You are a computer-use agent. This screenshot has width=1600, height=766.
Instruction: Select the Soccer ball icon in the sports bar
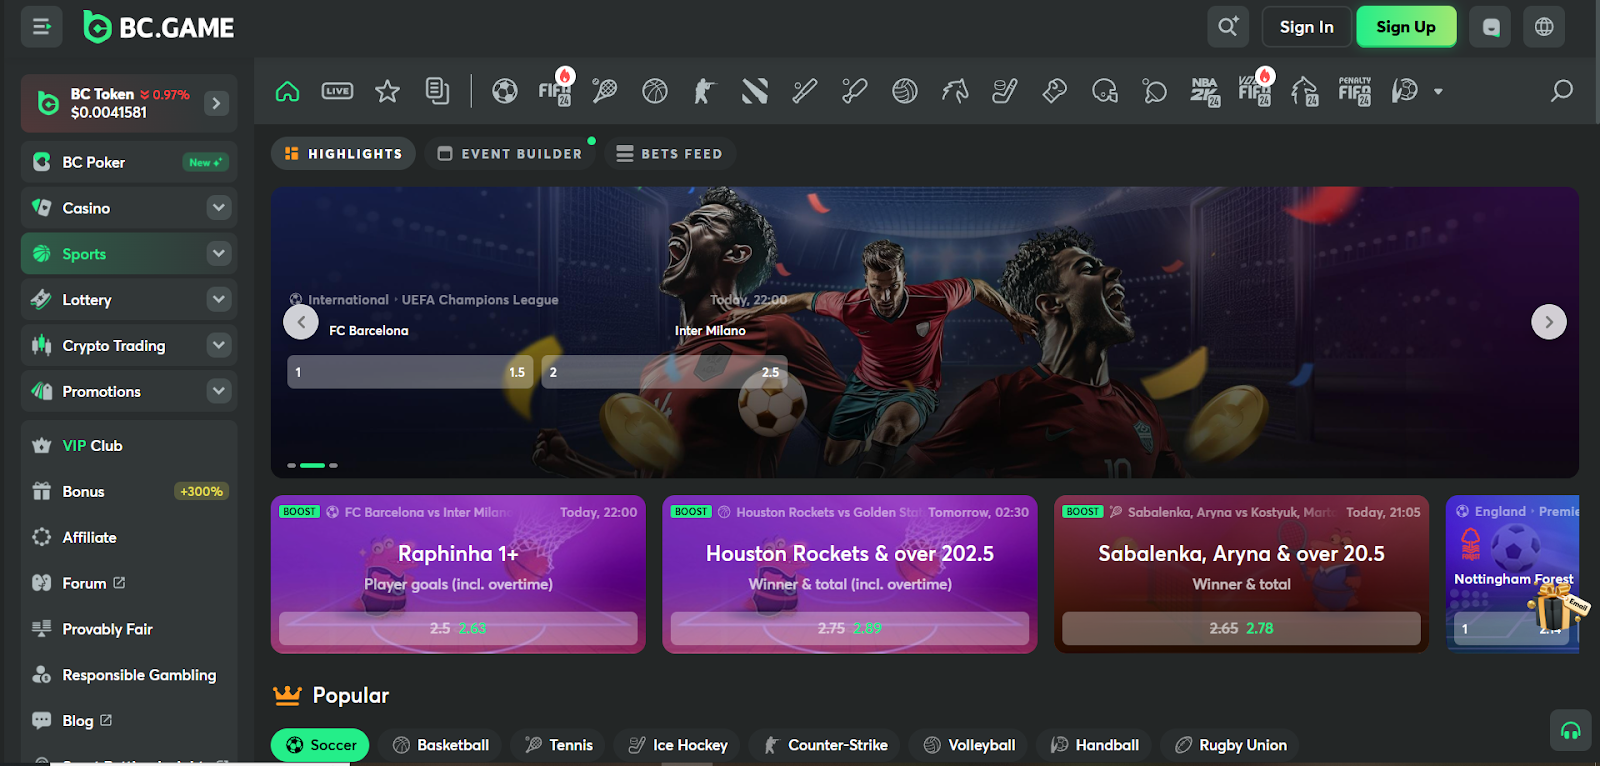coord(505,91)
